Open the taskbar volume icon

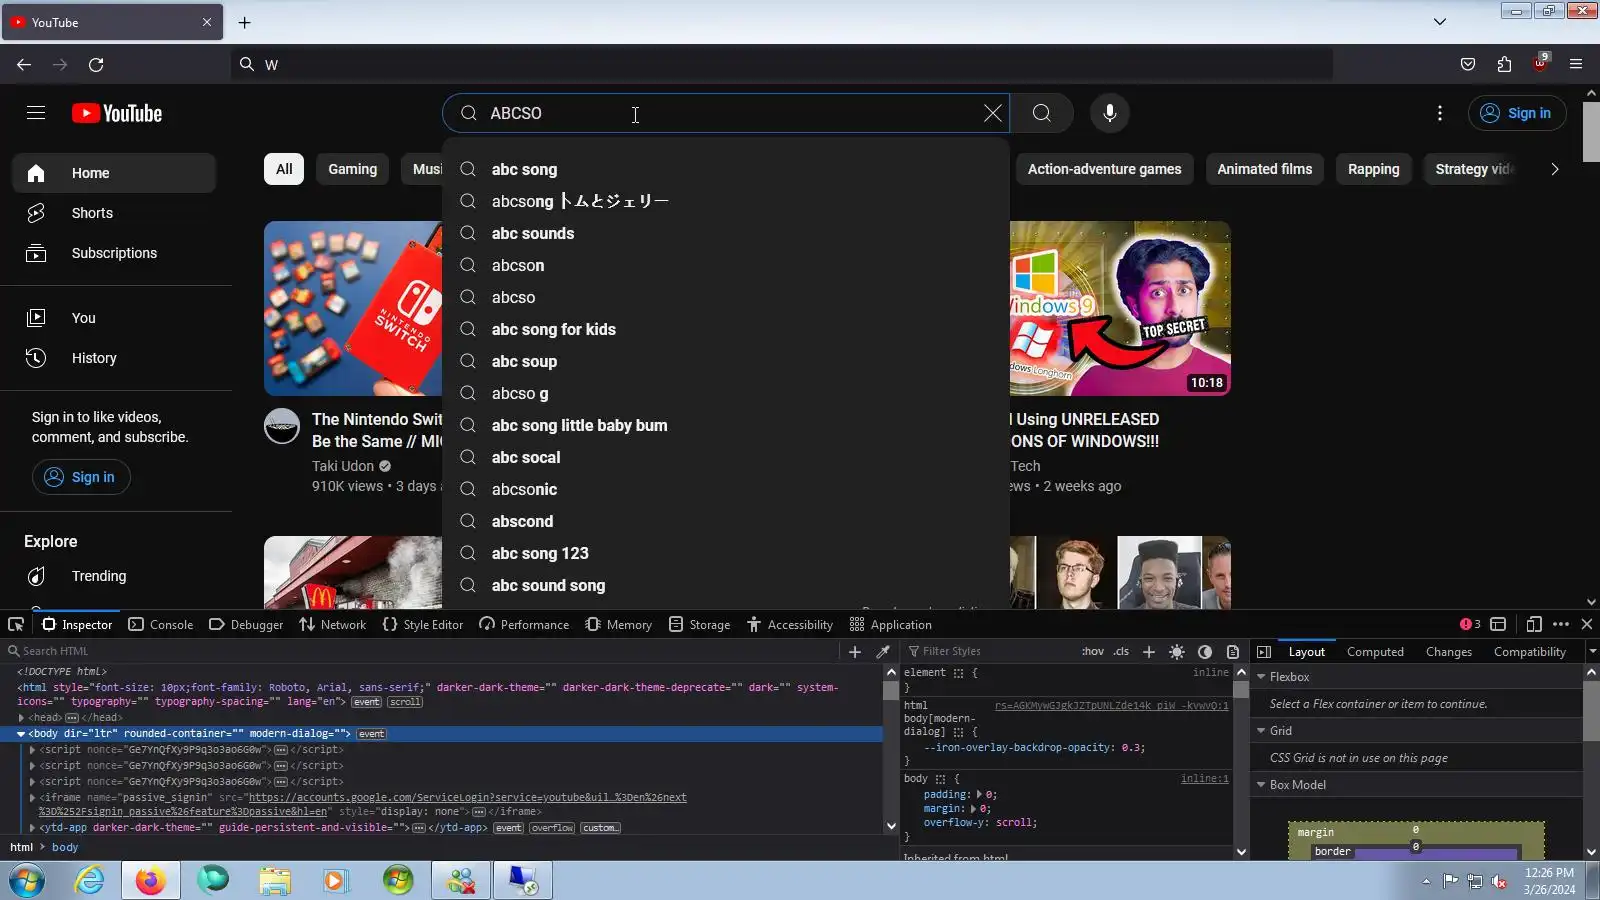click(1499, 881)
